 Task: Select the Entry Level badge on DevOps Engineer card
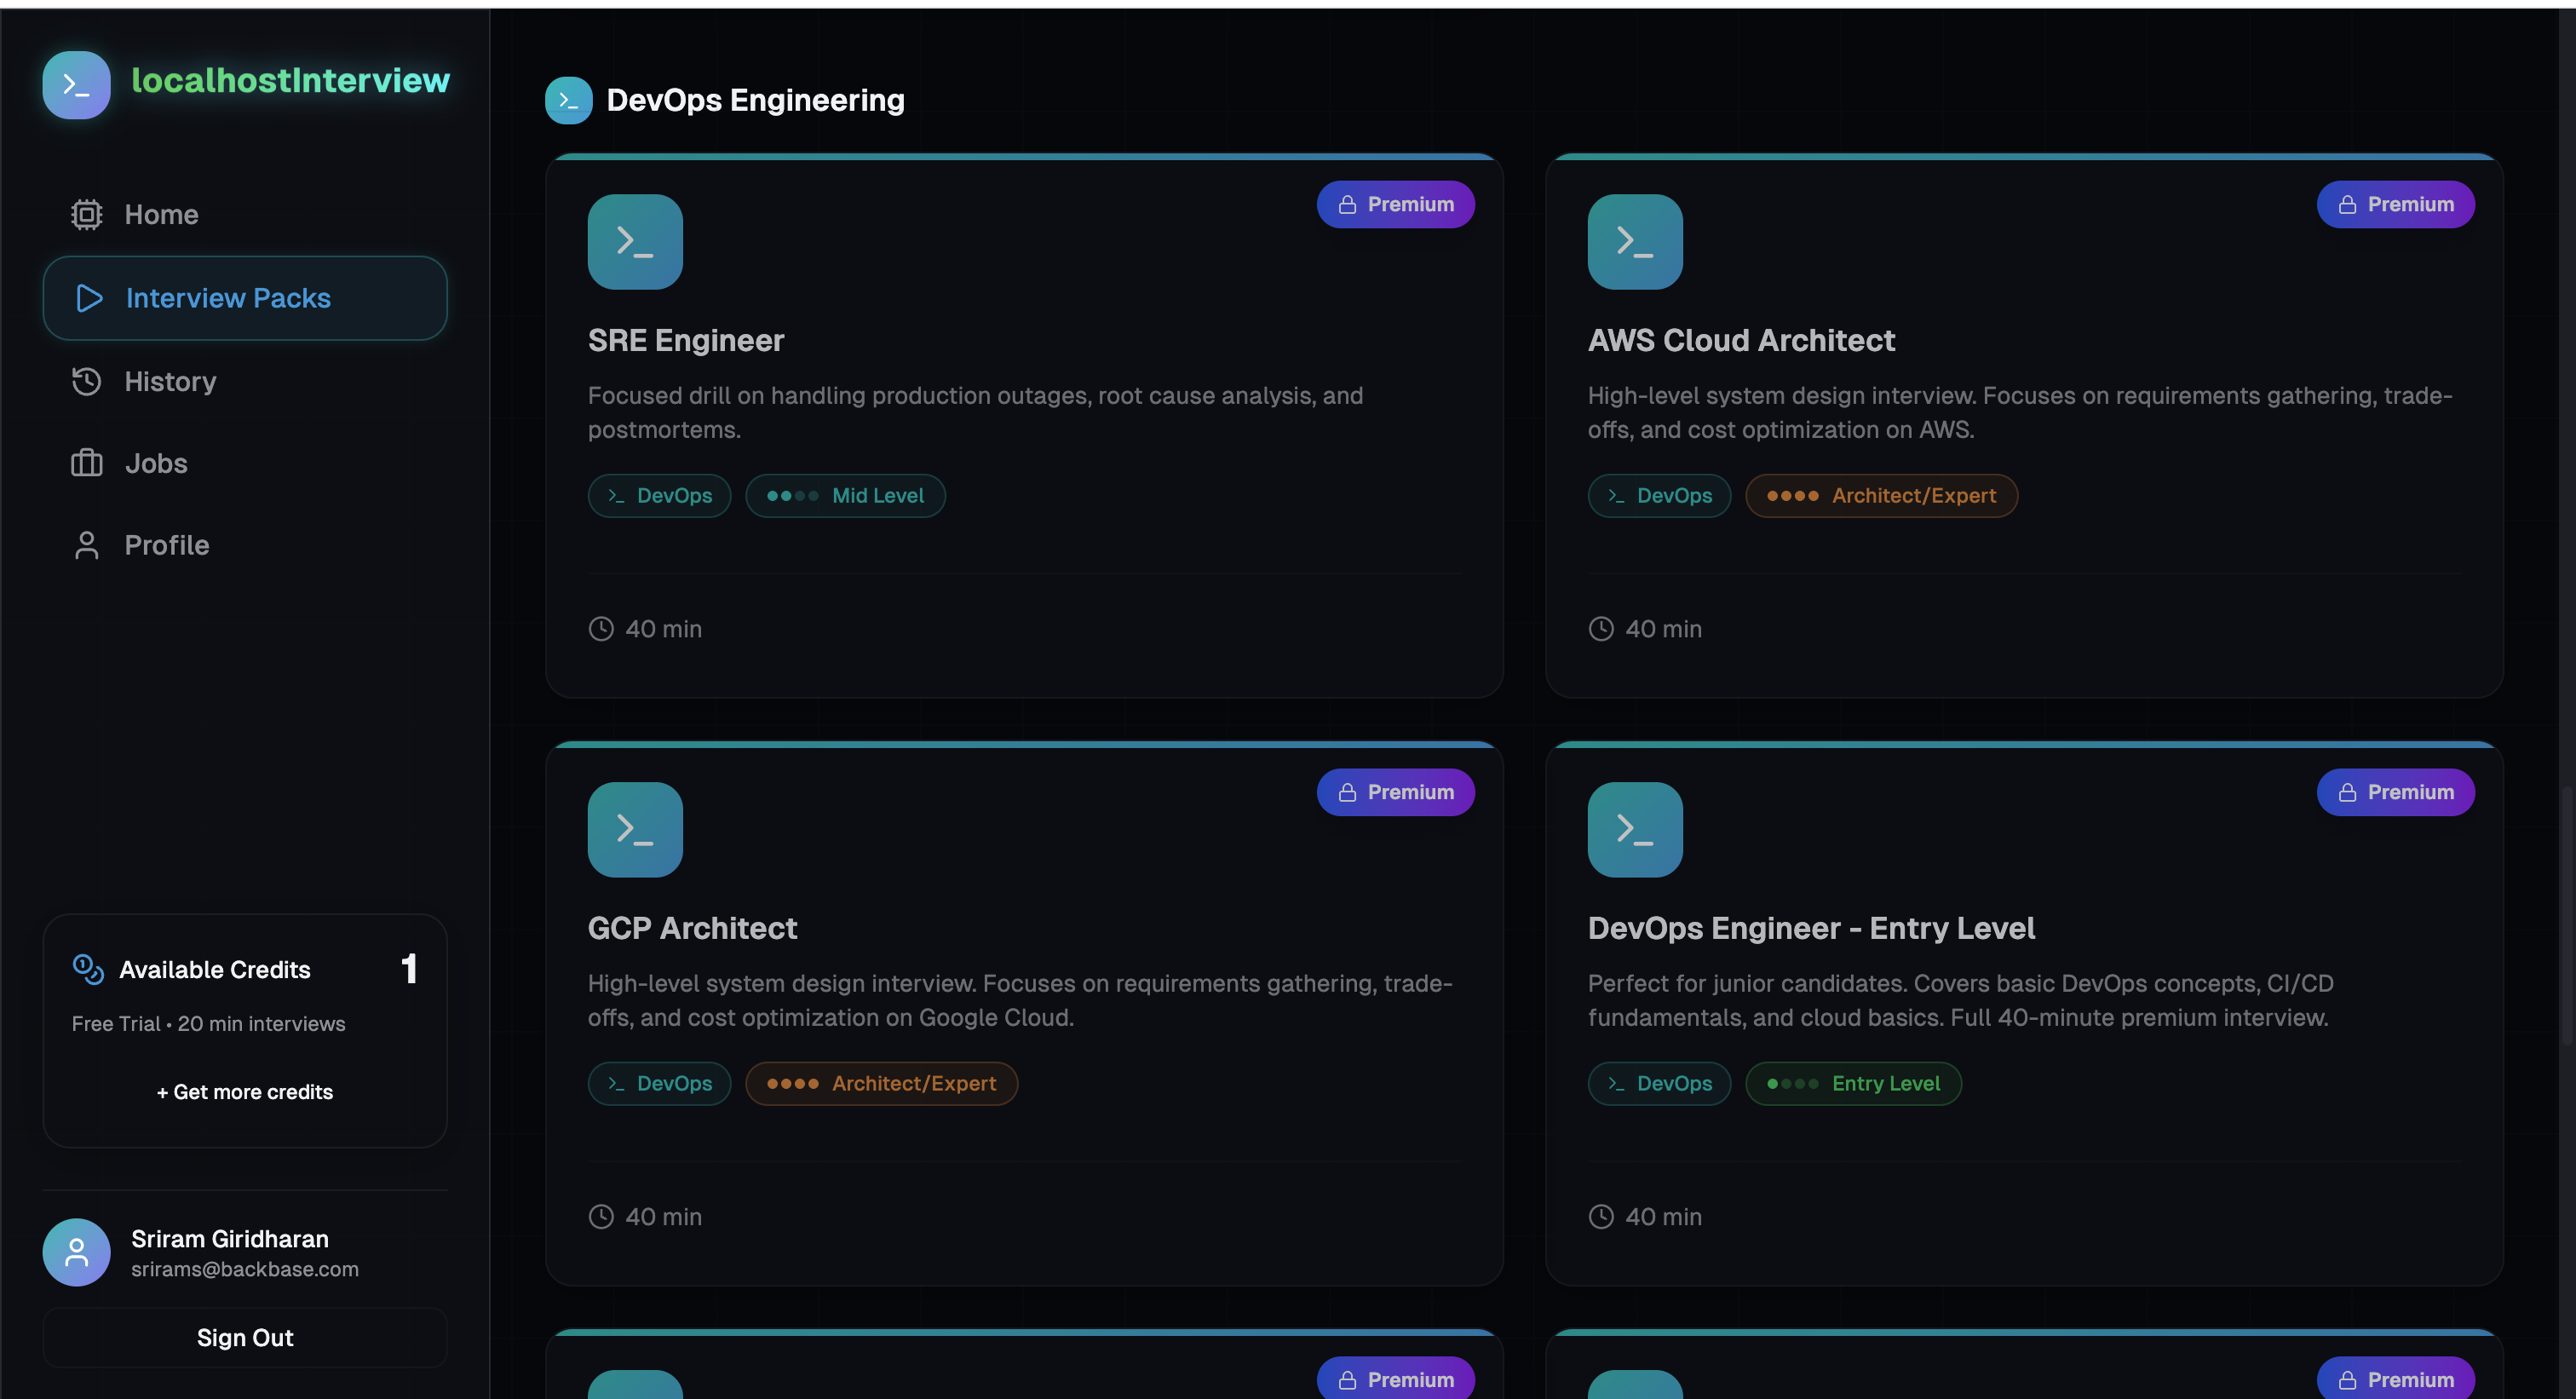[x=1852, y=1083]
